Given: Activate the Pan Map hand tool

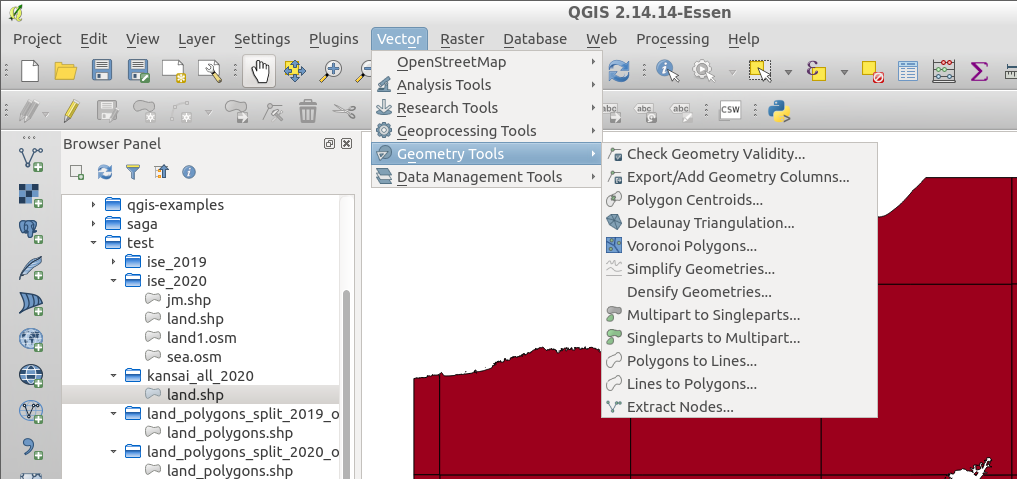Looking at the screenshot, I should tap(259, 71).
